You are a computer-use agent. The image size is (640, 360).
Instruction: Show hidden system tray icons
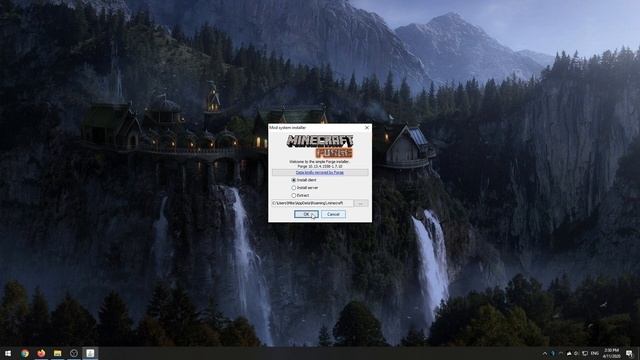pos(545,353)
